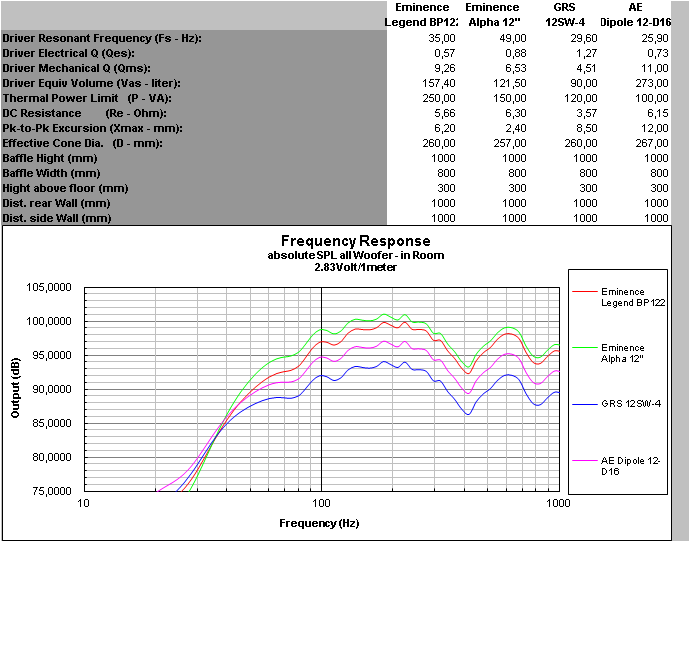This screenshot has width=689, height=668.
Task: Click the GRS 12SW-4 legend entry
Action: pos(616,403)
